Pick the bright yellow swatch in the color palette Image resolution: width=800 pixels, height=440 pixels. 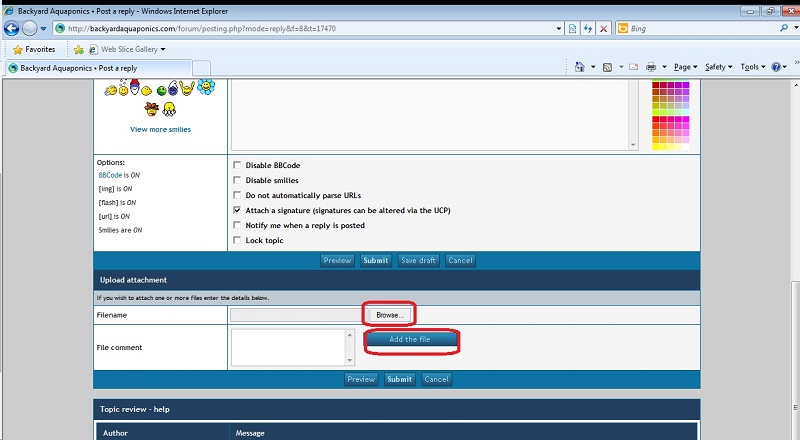tap(657, 146)
